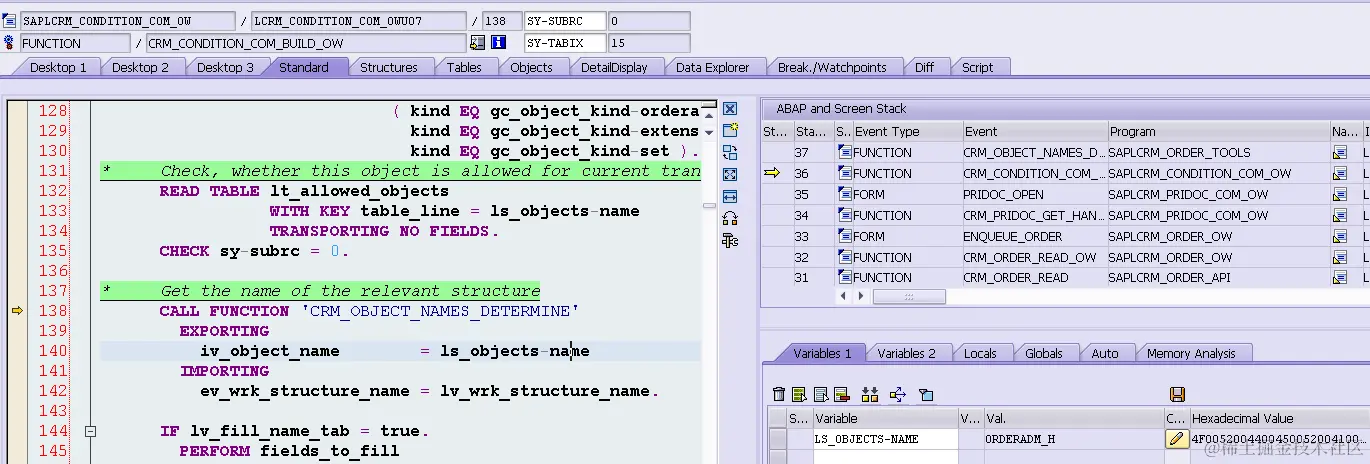Open the Desktop 1 tab

pyautogui.click(x=58, y=67)
